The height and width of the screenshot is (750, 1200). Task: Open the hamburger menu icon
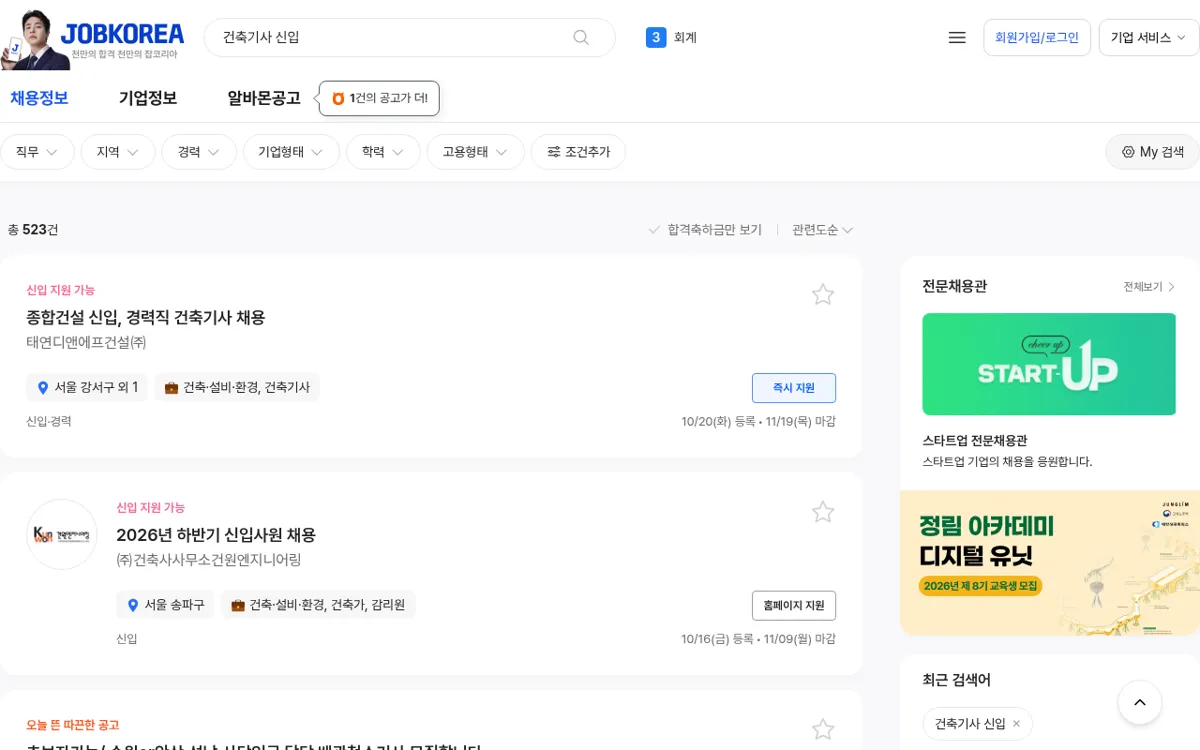click(957, 37)
